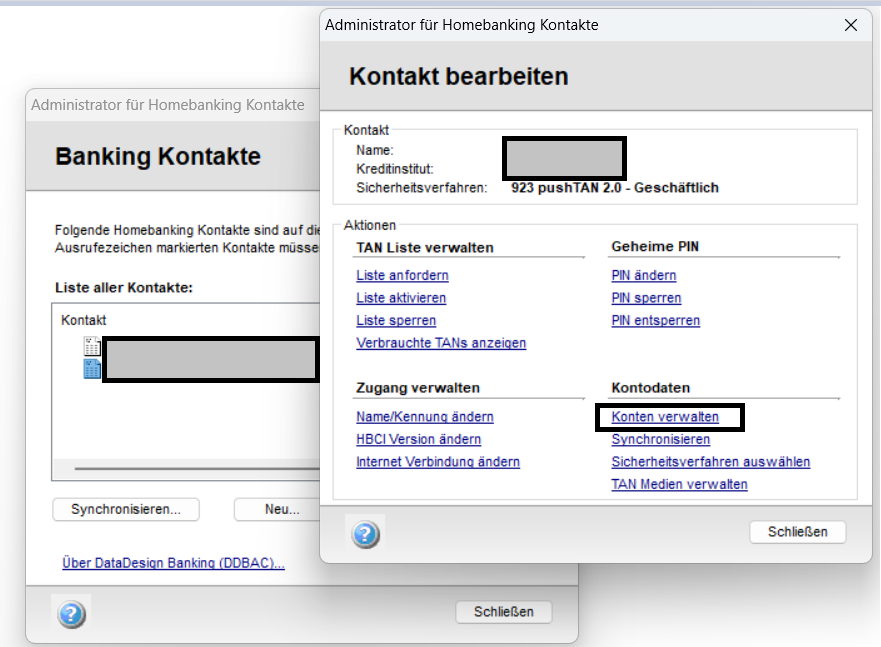Select the blue contact icon in the contact list
Image resolution: width=881 pixels, height=647 pixels.
pos(92,369)
